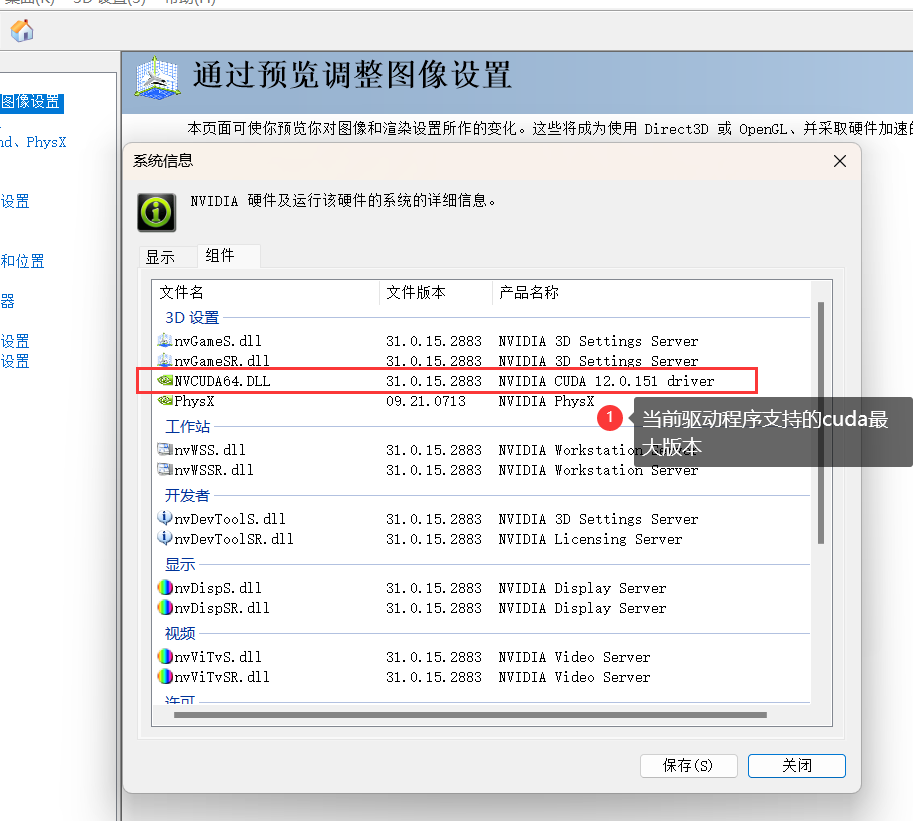913x821 pixels.
Task: Click the NVCUDA64.DLL NVIDIA eye icon
Action: coord(165,381)
